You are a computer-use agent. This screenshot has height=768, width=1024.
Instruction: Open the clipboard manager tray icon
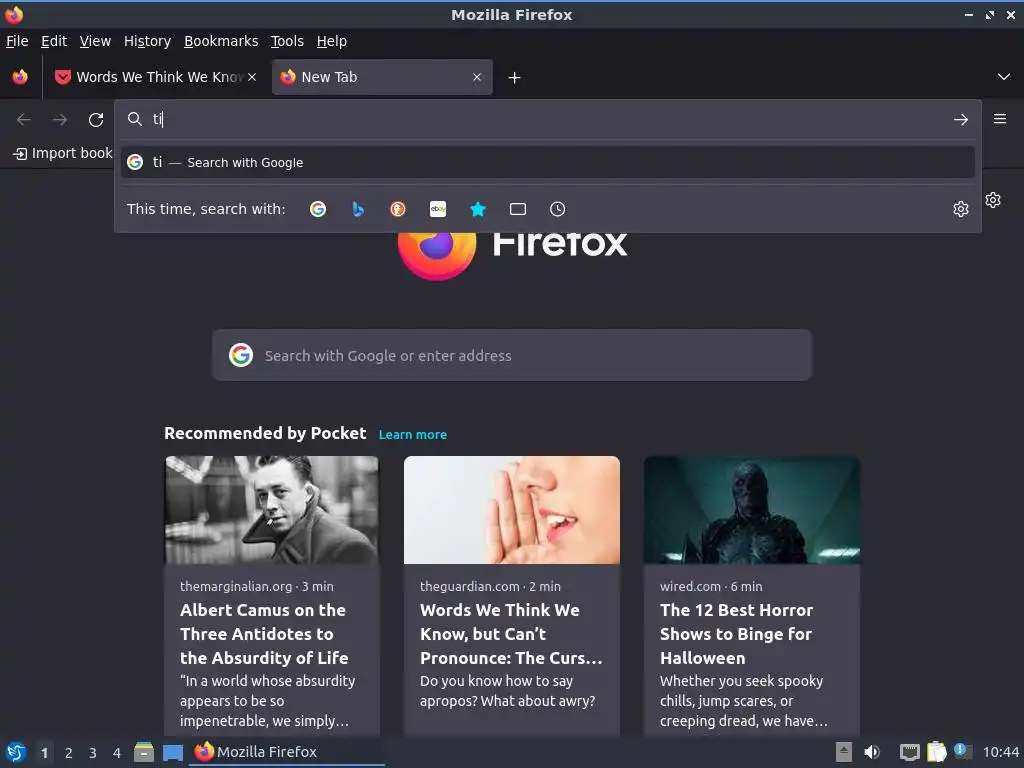(936, 752)
